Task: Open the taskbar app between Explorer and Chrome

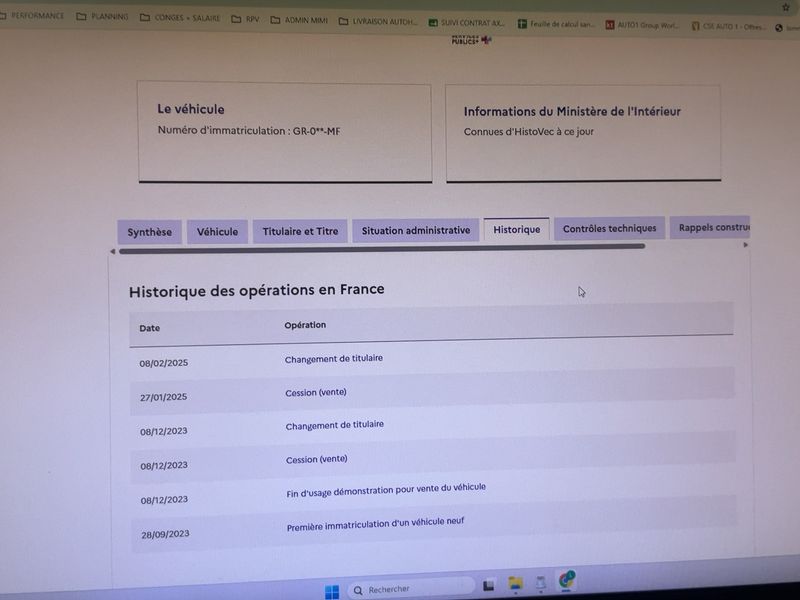Action: pyautogui.click(x=541, y=582)
